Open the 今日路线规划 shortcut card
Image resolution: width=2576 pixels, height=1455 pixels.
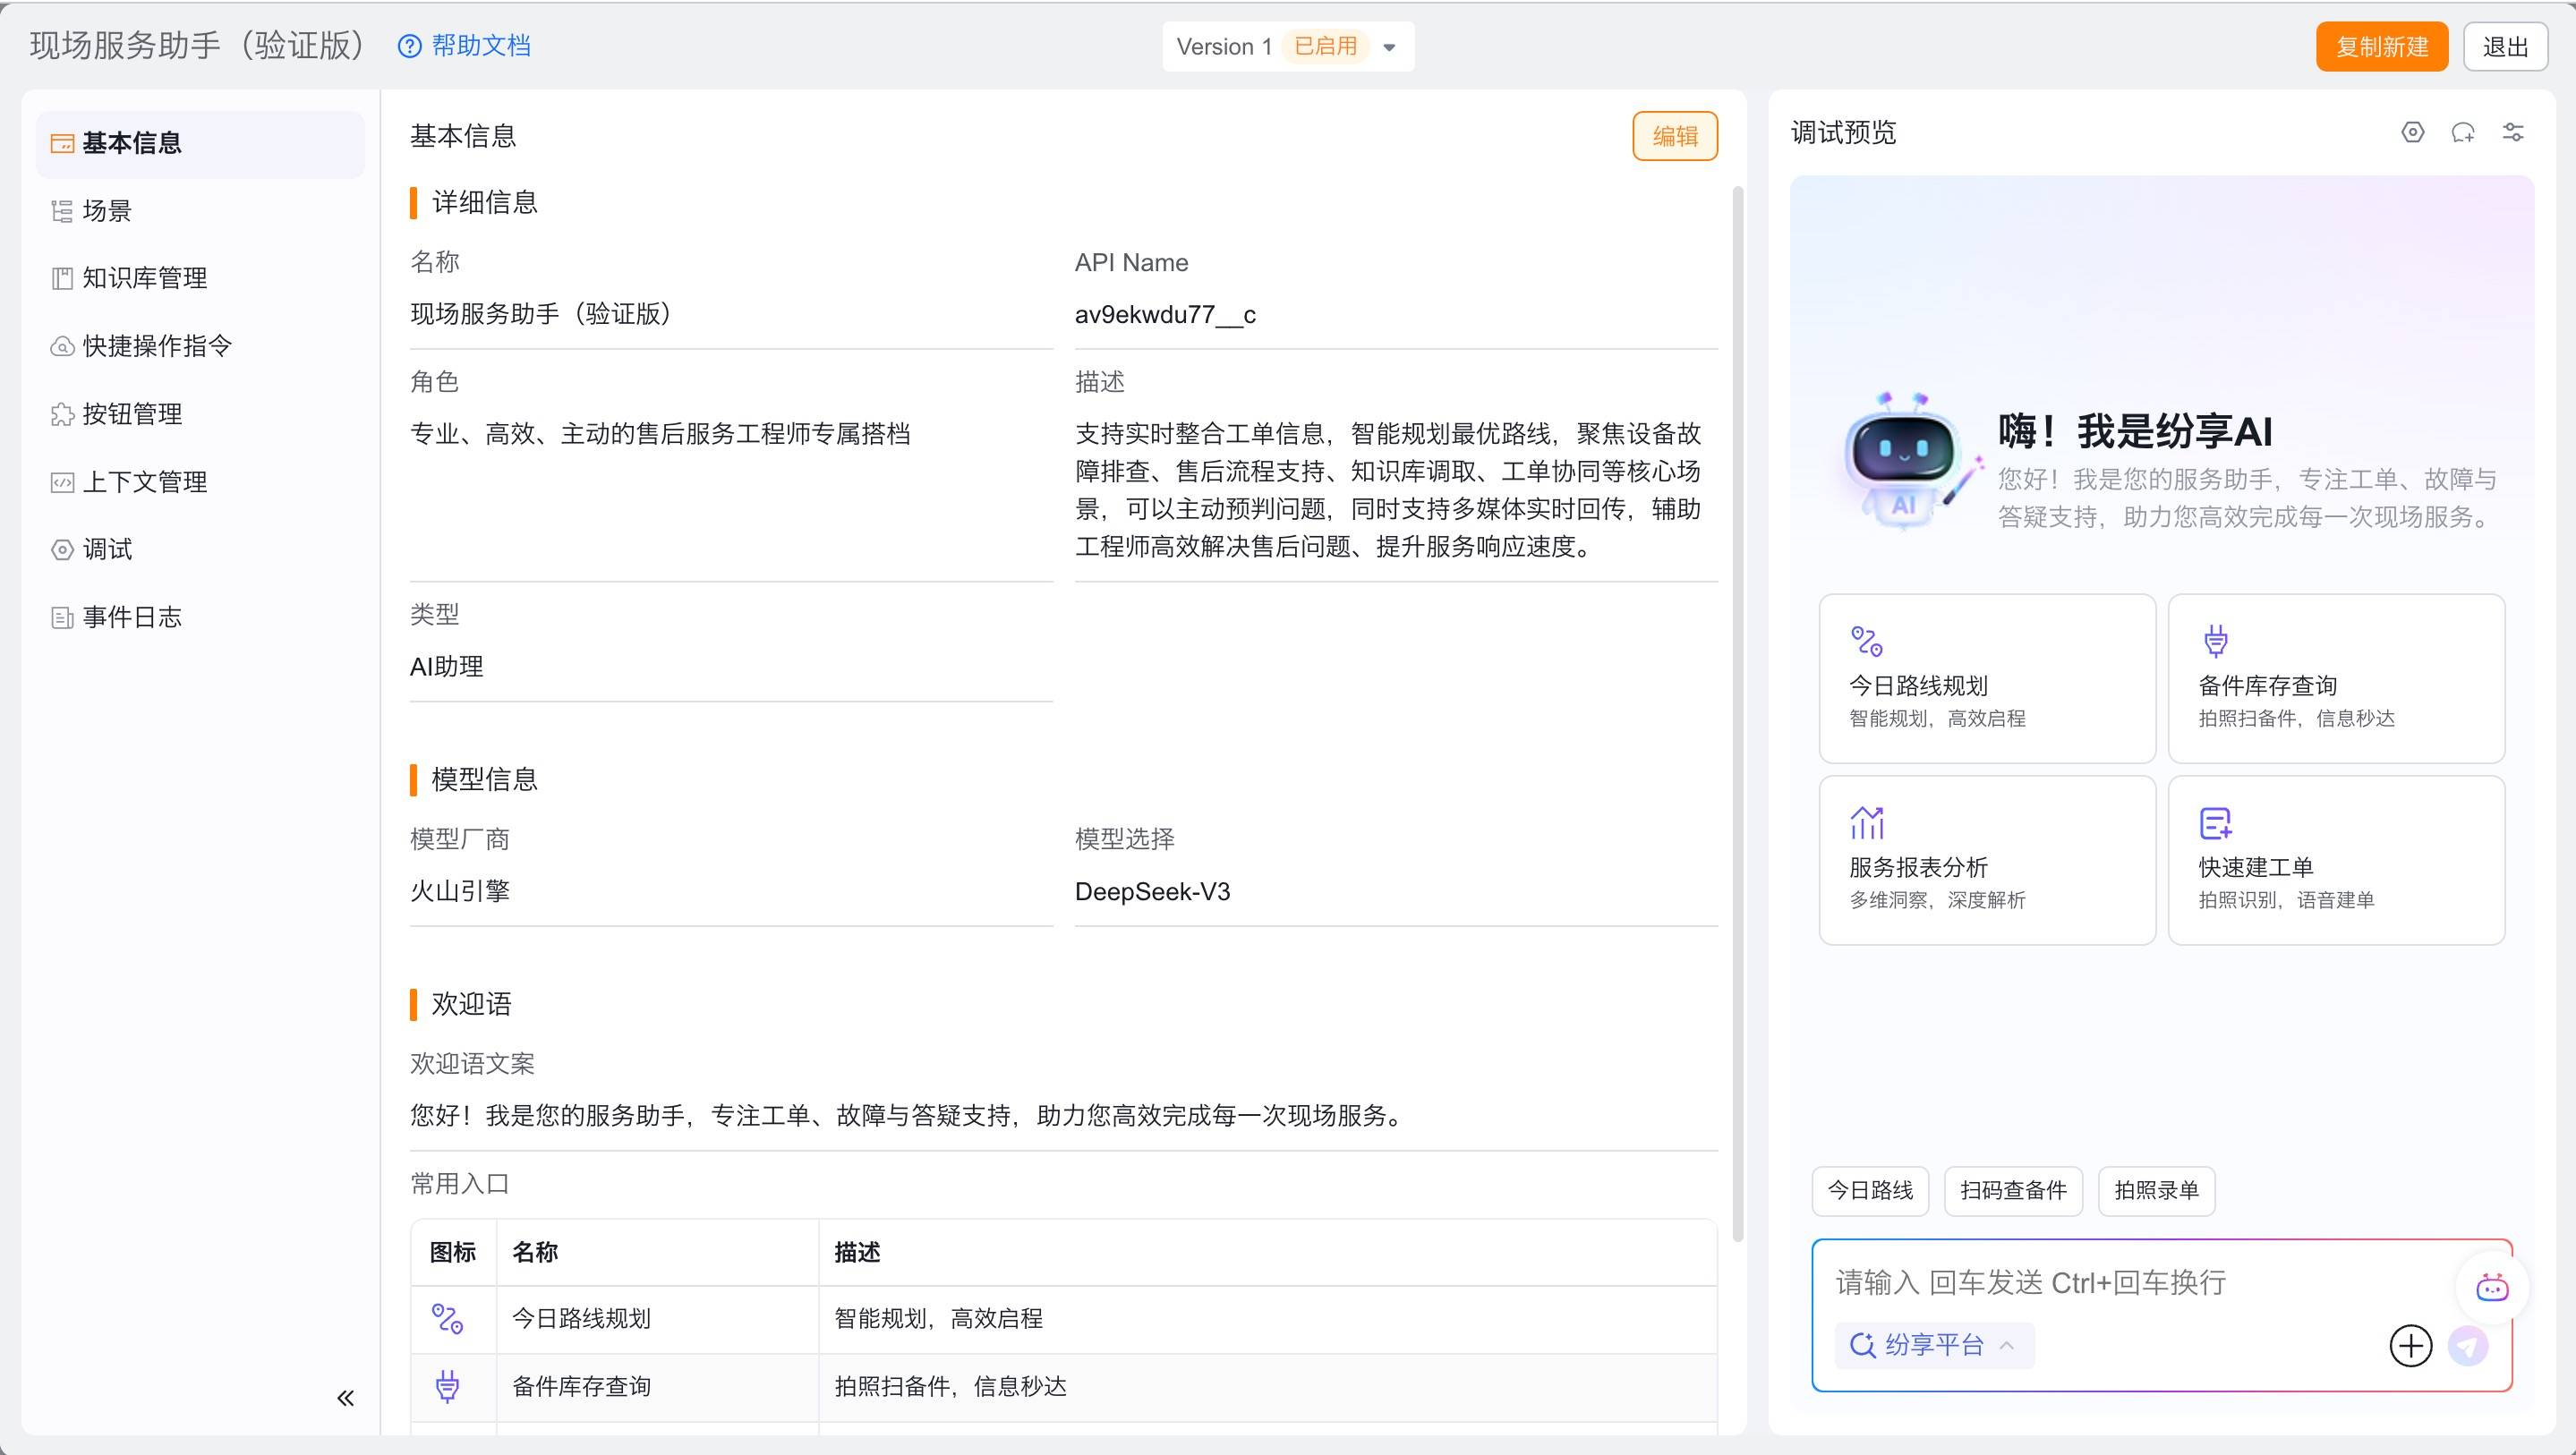pos(1986,678)
